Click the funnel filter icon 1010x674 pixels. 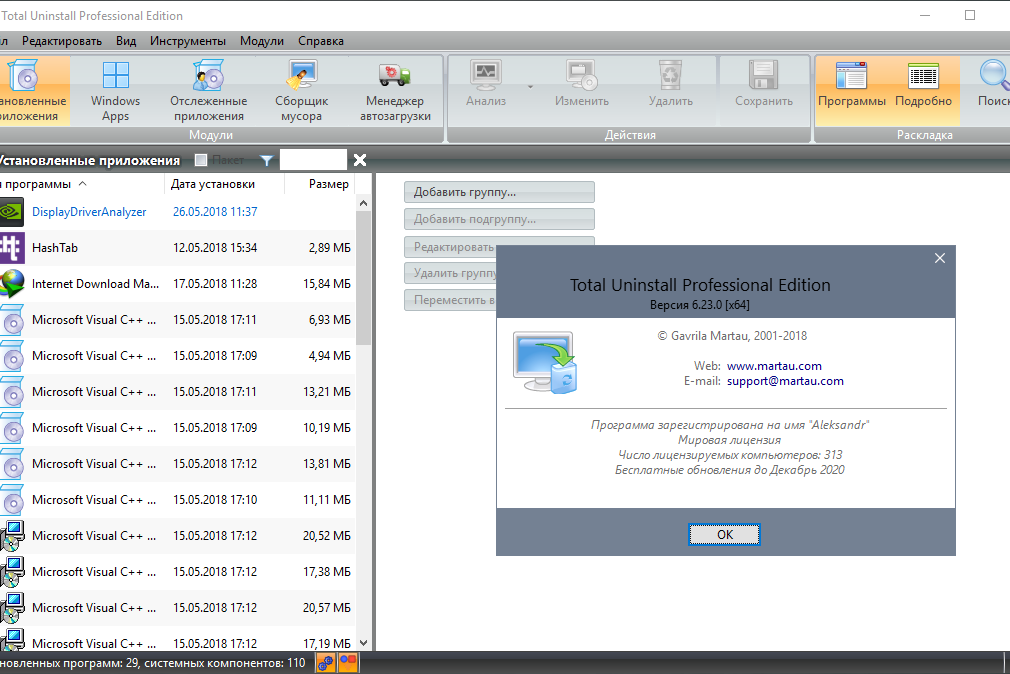pyautogui.click(x=266, y=160)
